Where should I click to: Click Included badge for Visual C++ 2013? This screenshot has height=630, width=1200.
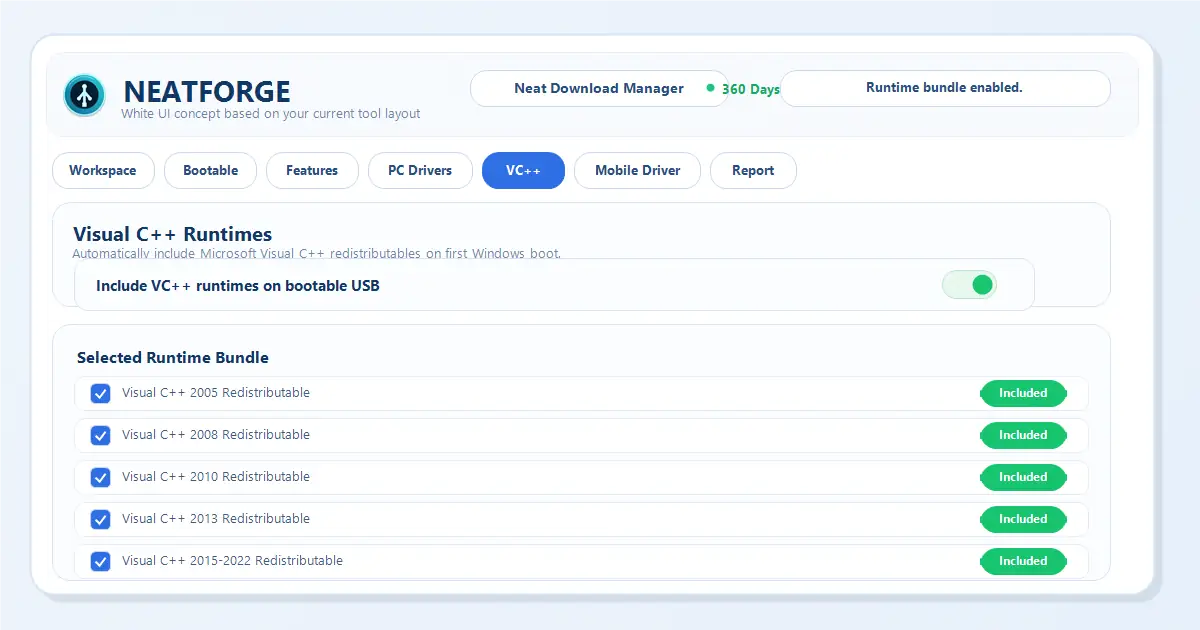(x=1023, y=519)
